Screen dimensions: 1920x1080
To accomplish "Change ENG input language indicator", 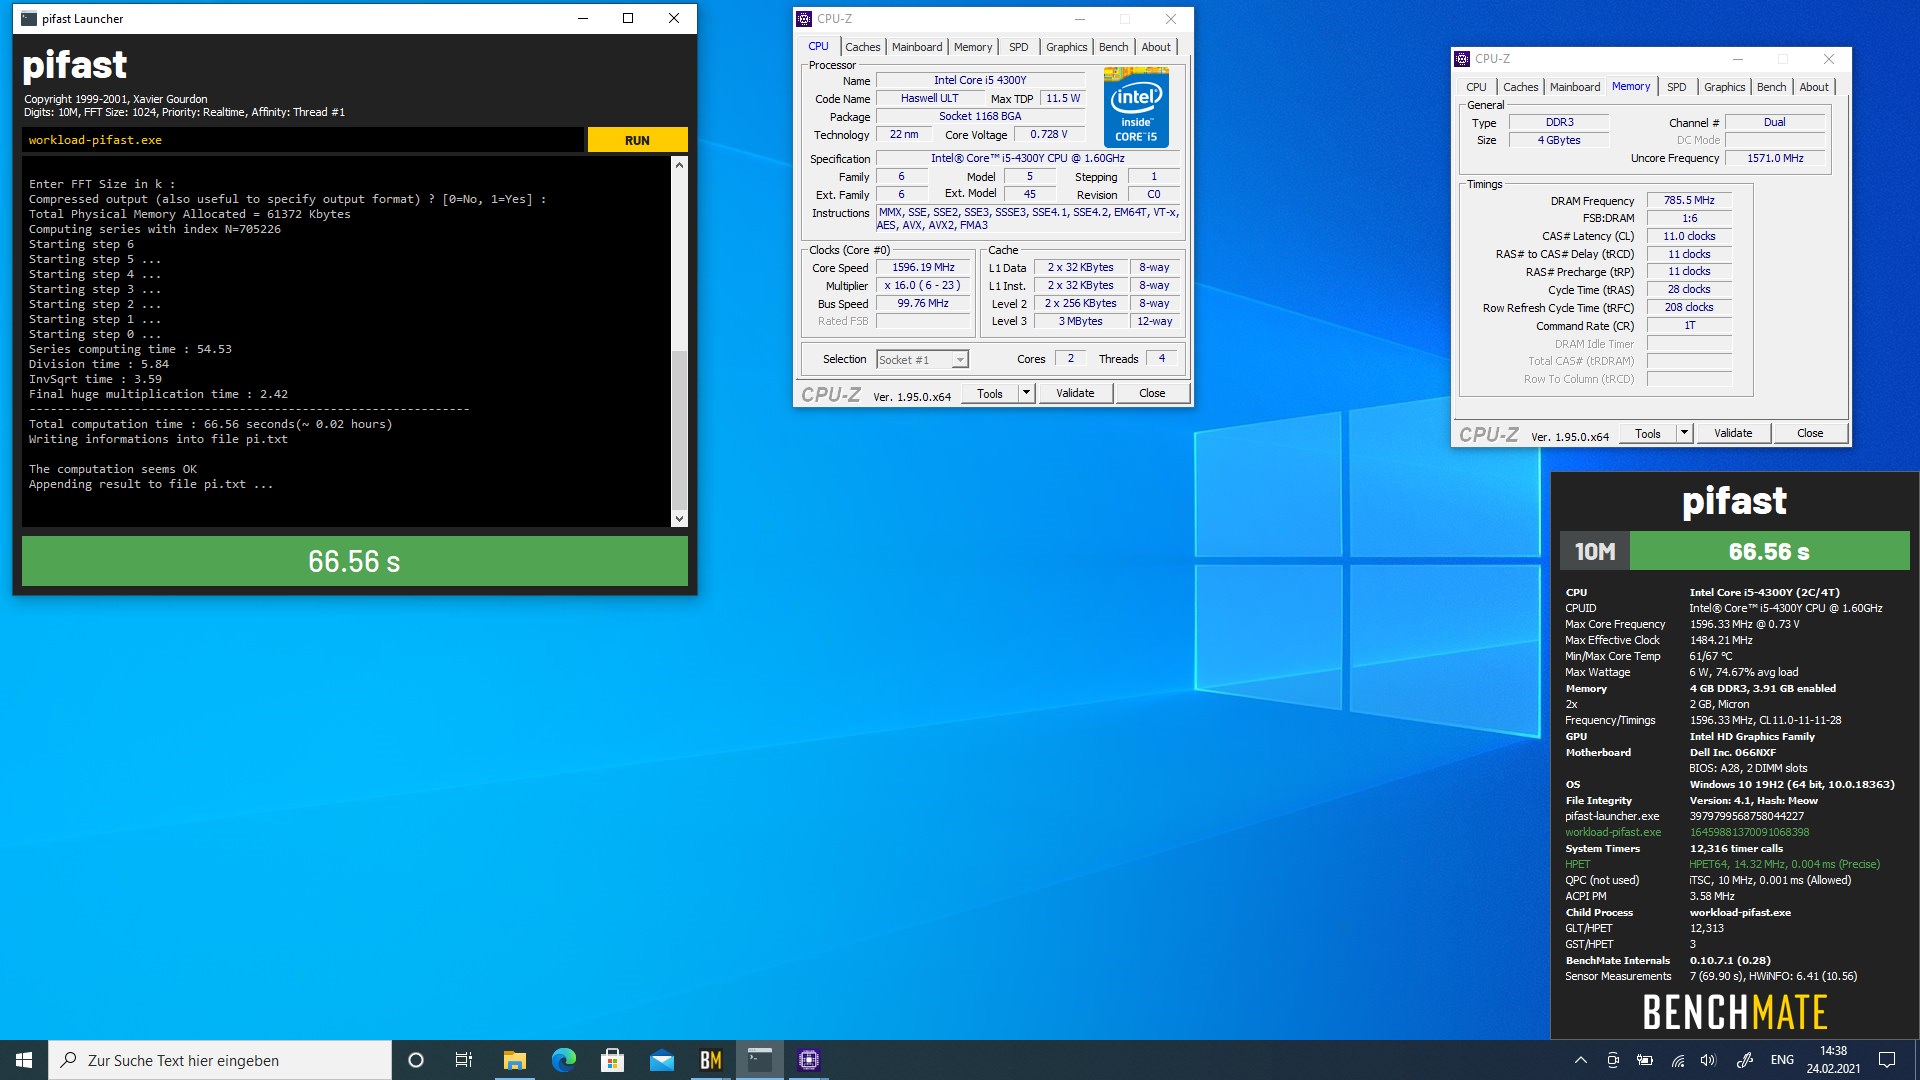I will point(1782,1060).
